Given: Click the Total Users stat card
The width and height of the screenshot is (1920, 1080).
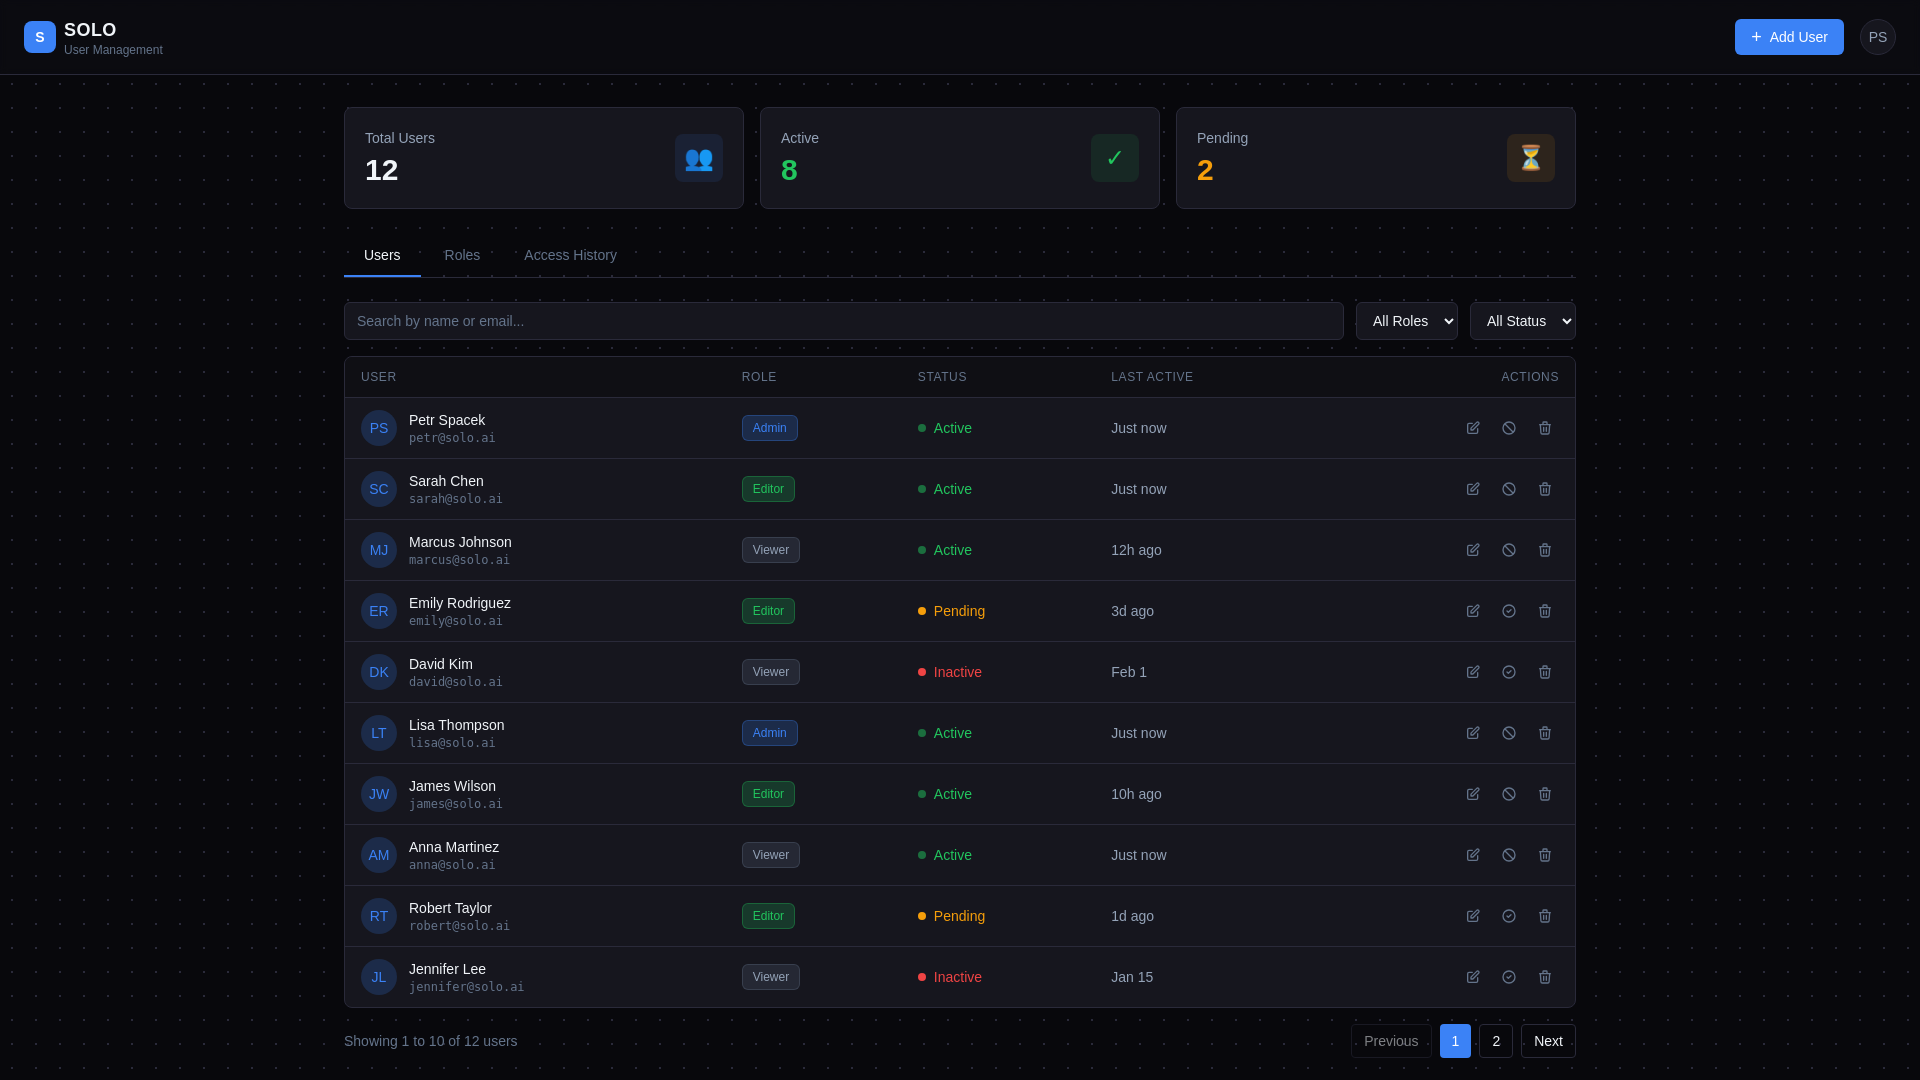Looking at the screenshot, I should (x=544, y=158).
